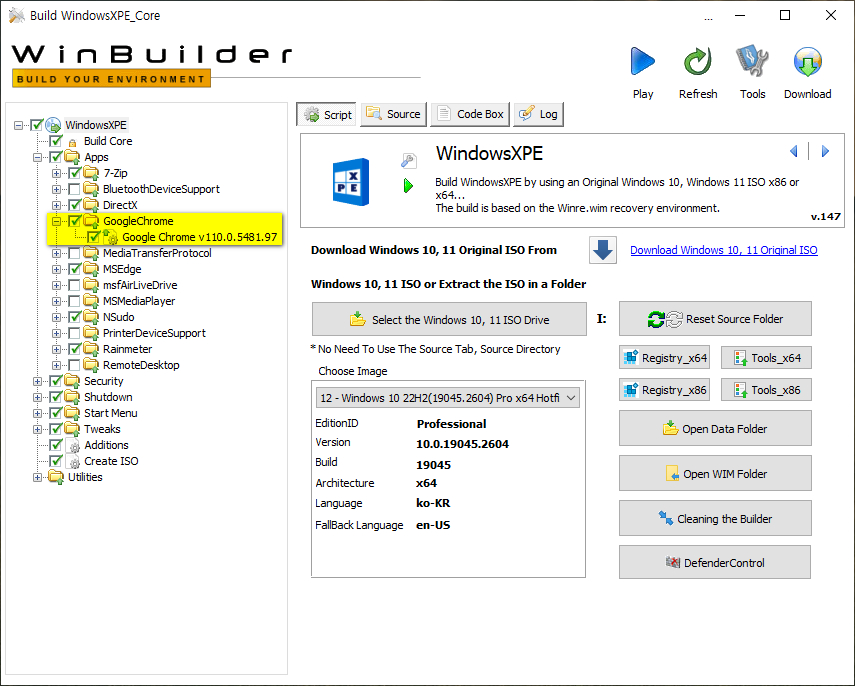Click the Tweaks folder icon
This screenshot has width=855, height=686.
[72, 429]
